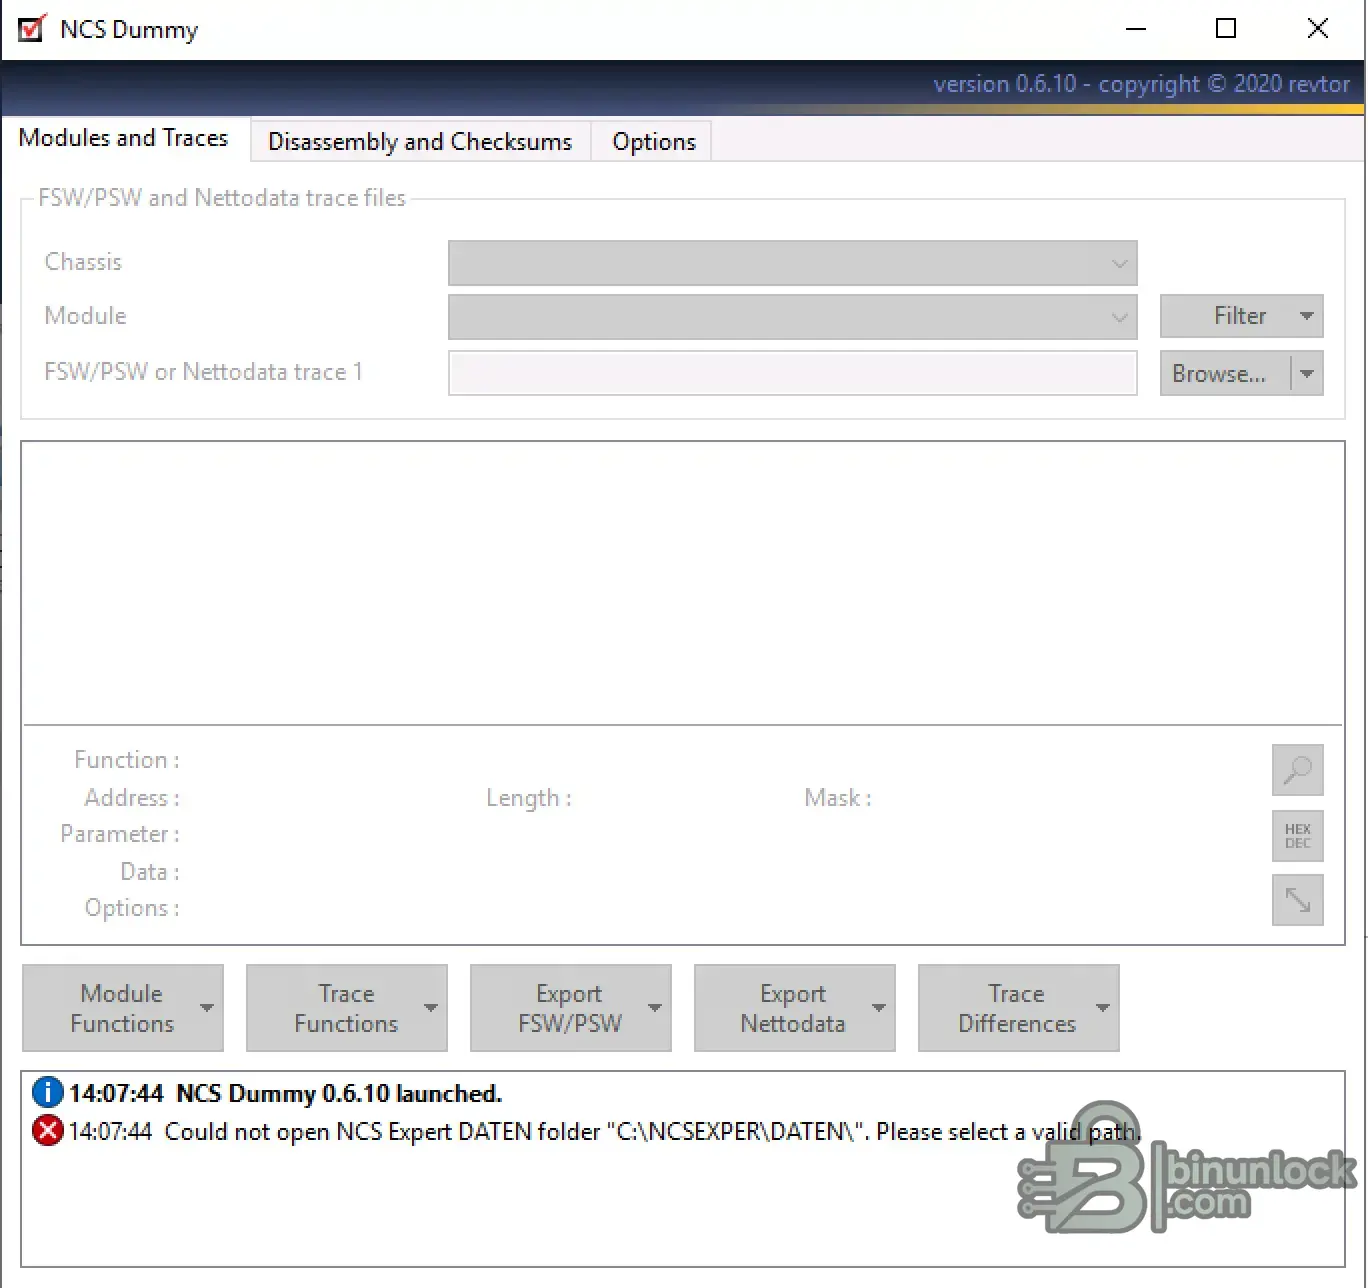Open Export FSW/PSW dropdown arrow
The image size is (1368, 1288).
[x=655, y=1008]
